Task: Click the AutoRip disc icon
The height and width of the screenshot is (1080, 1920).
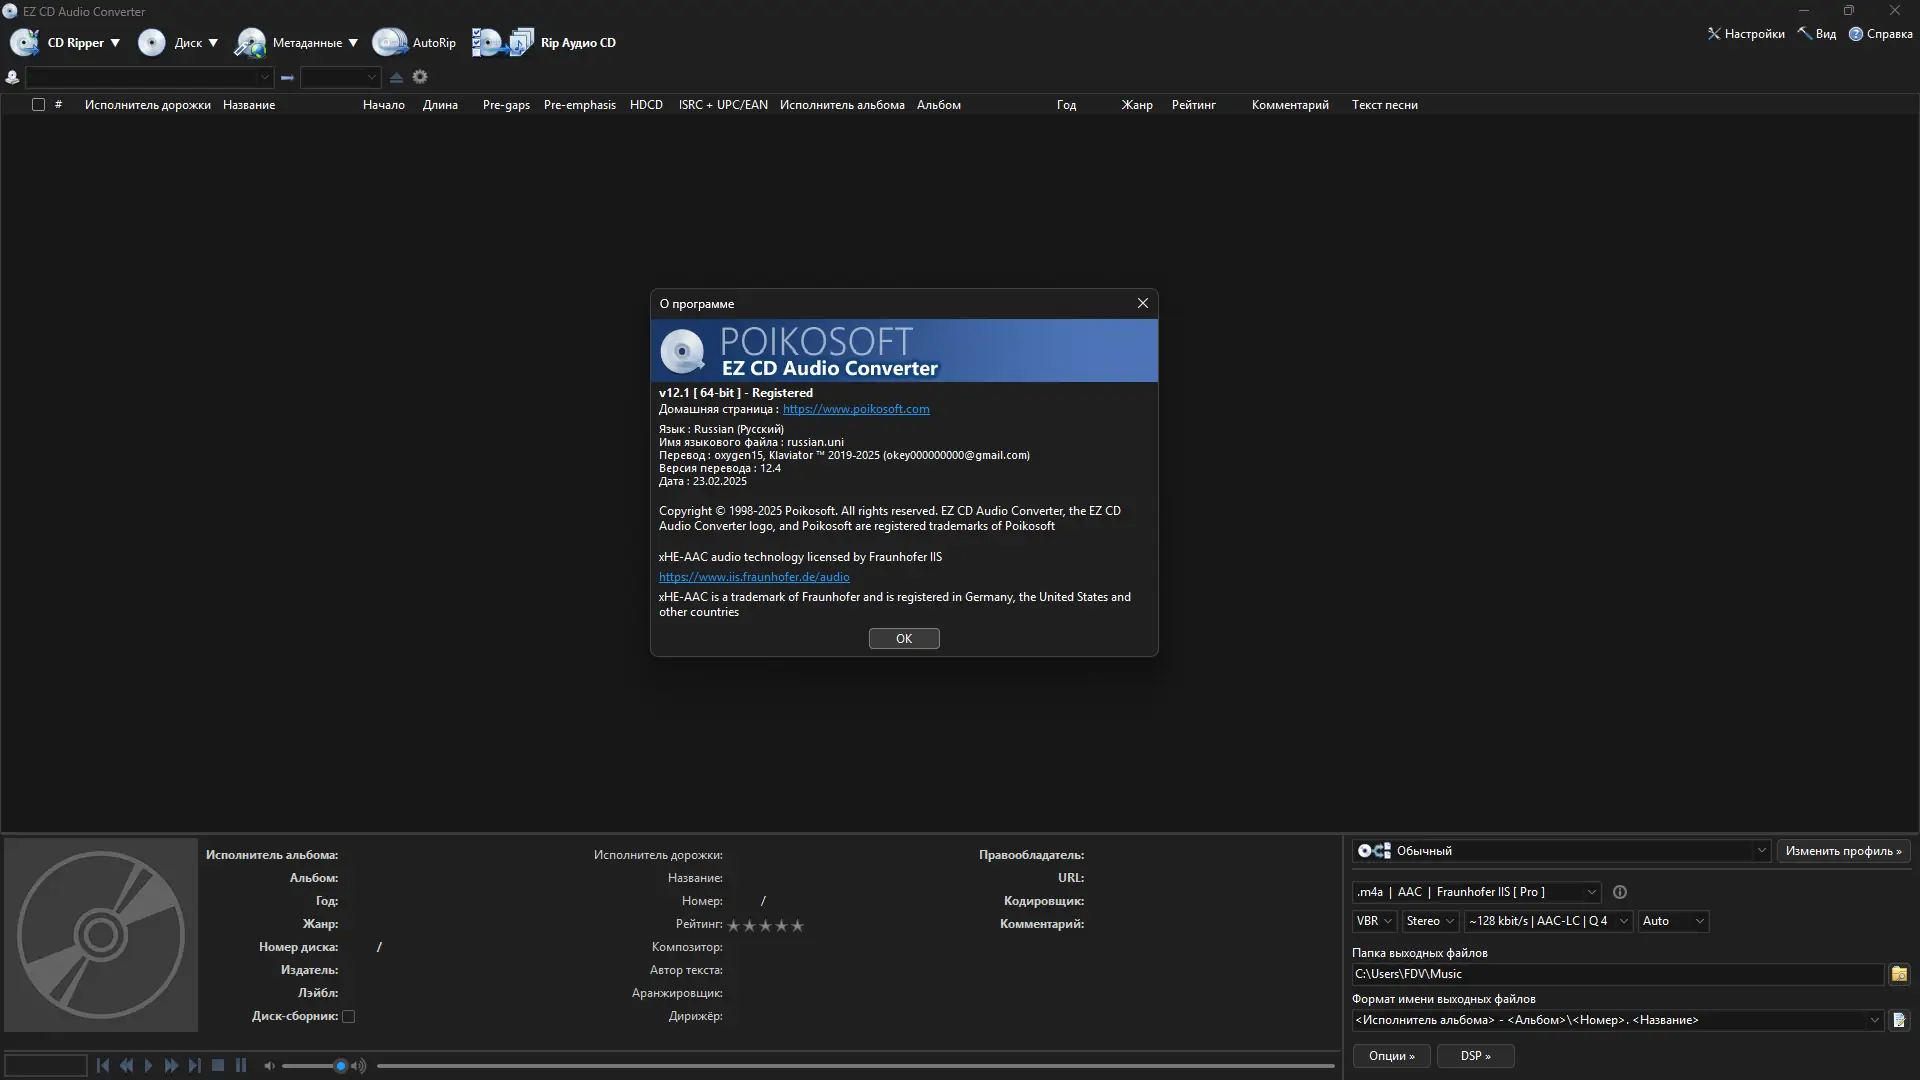Action: (x=389, y=42)
